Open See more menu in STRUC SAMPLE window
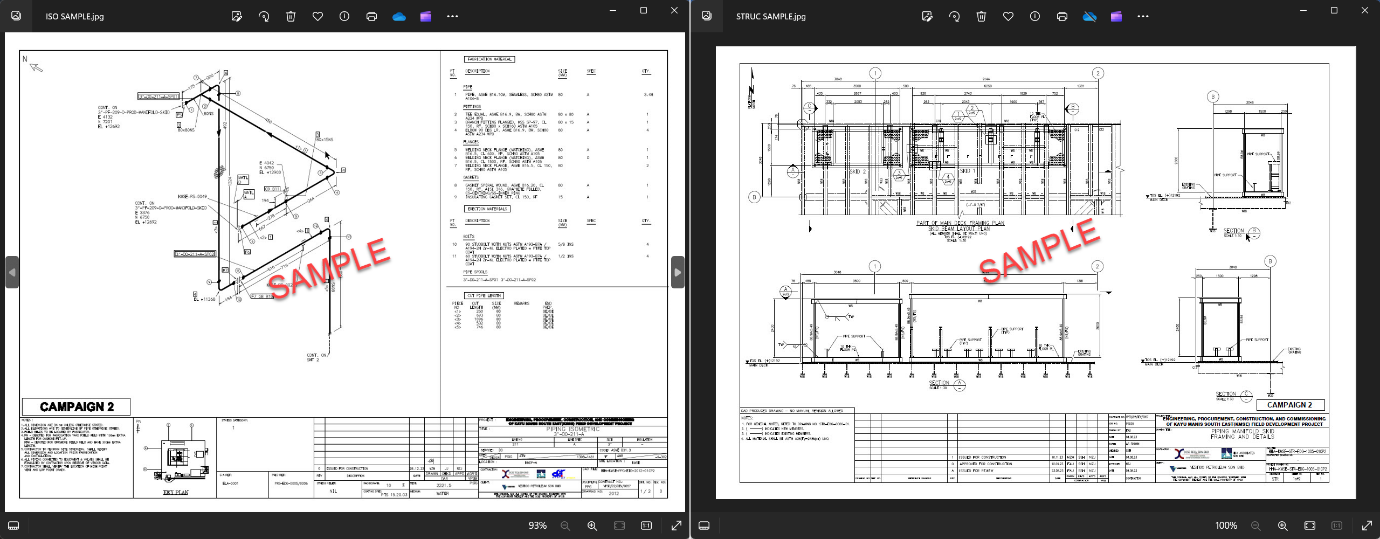 [x=1143, y=16]
